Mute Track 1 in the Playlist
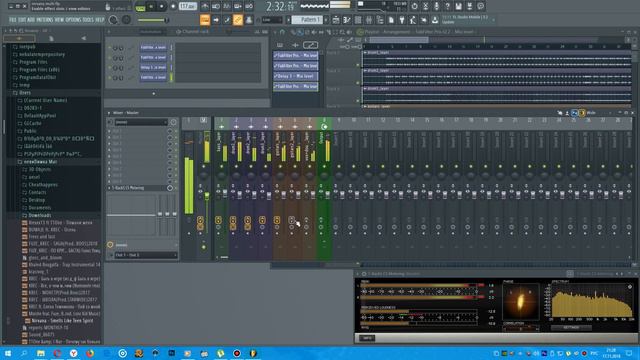 (x=358, y=64)
